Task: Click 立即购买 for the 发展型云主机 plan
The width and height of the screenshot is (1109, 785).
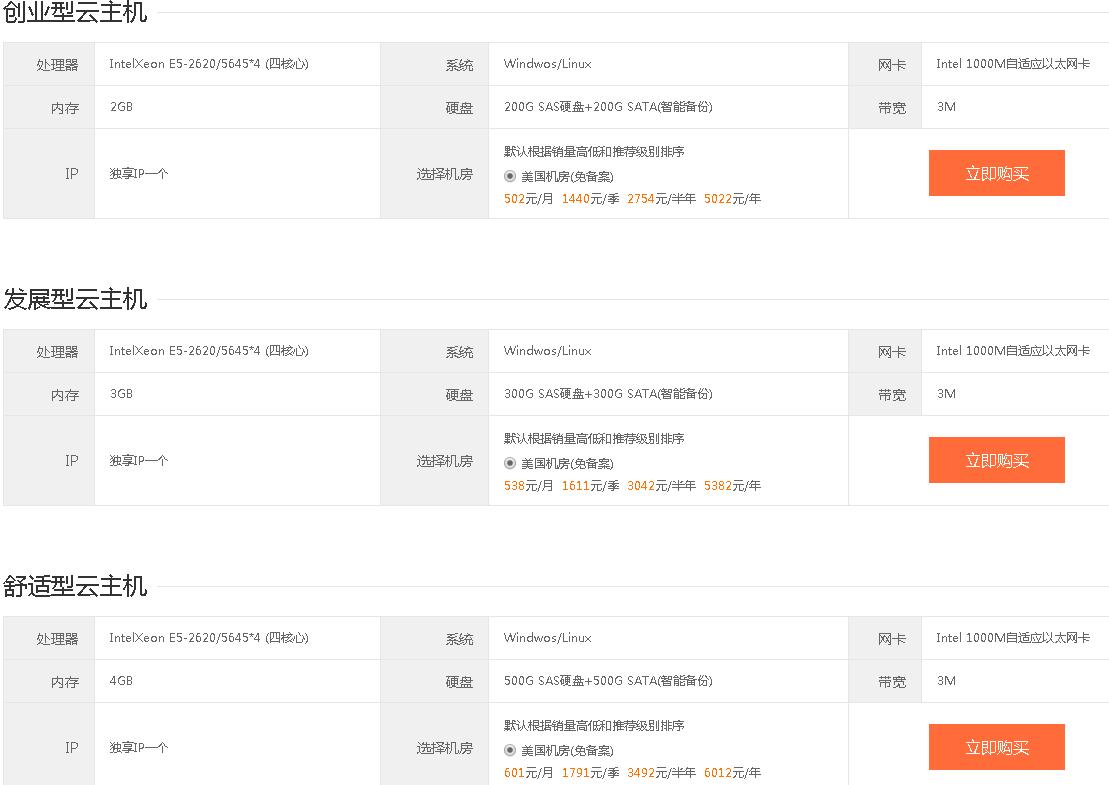Action: (x=996, y=460)
